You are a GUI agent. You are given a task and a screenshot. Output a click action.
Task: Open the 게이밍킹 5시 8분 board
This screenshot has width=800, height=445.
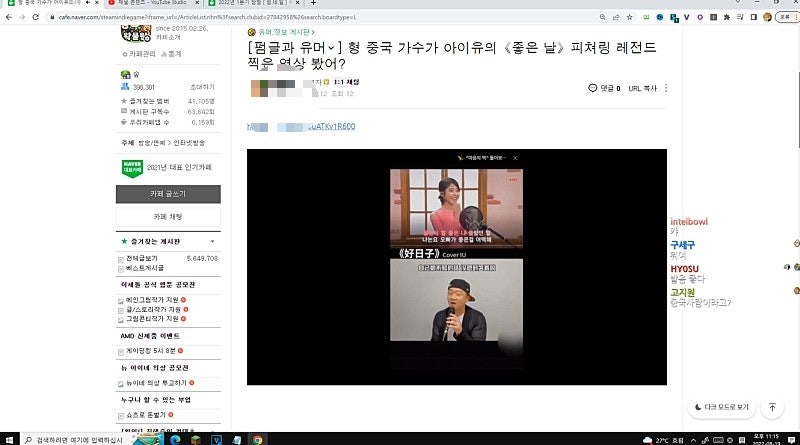pos(151,351)
